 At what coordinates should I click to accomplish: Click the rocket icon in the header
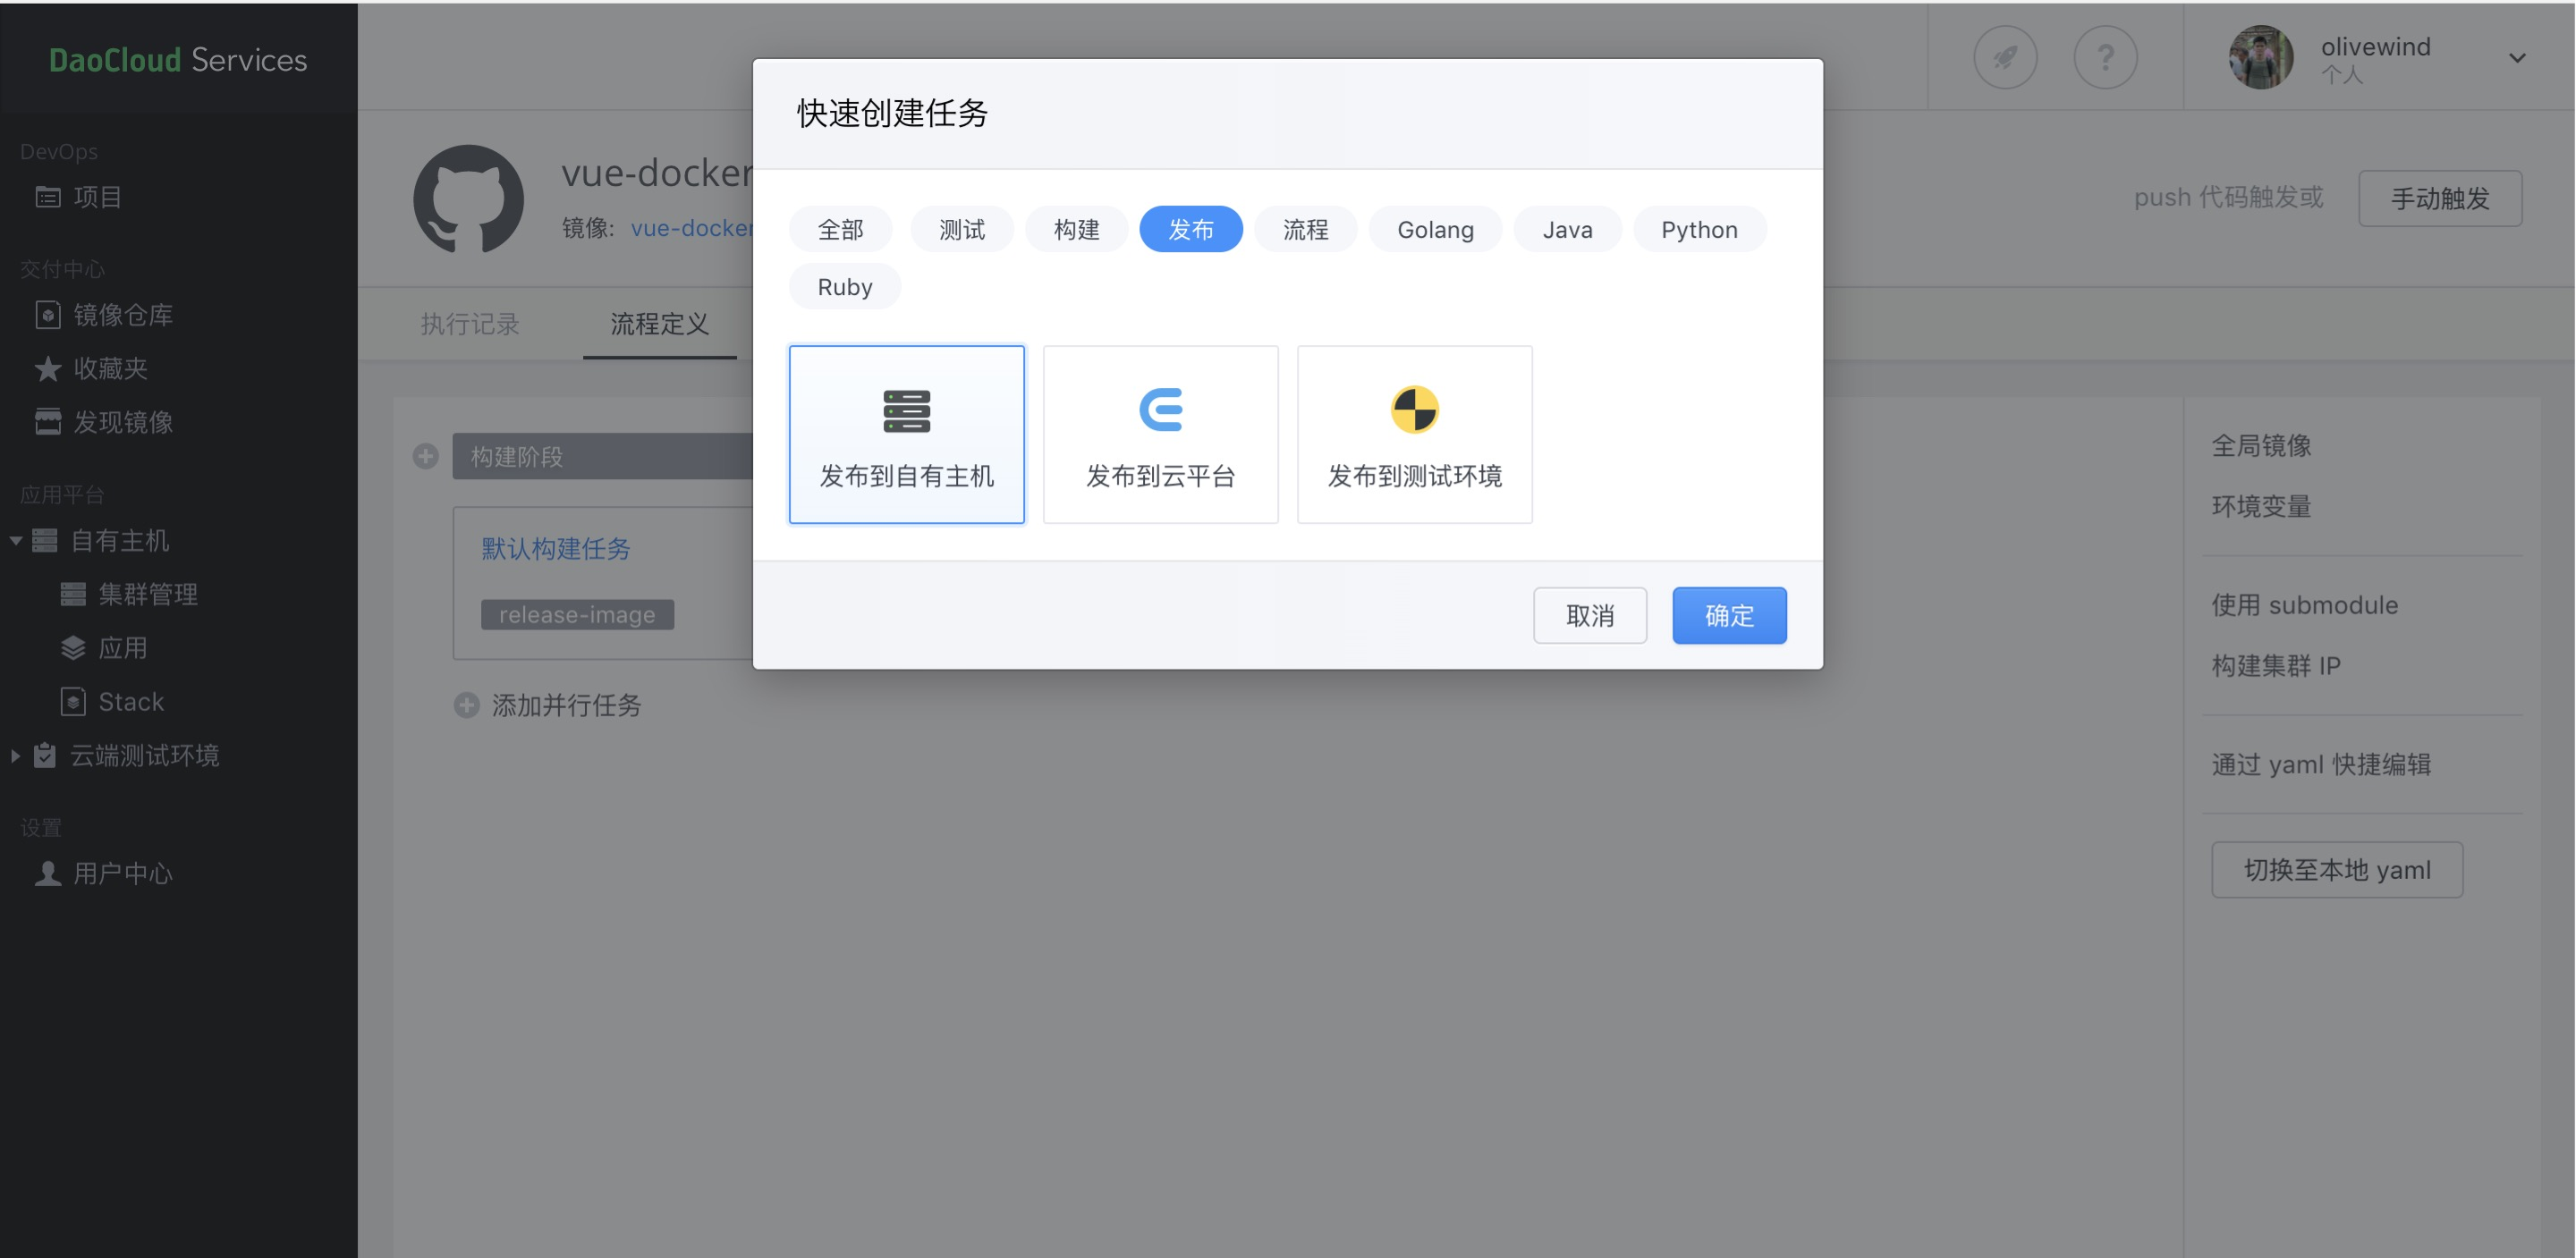[2005, 58]
